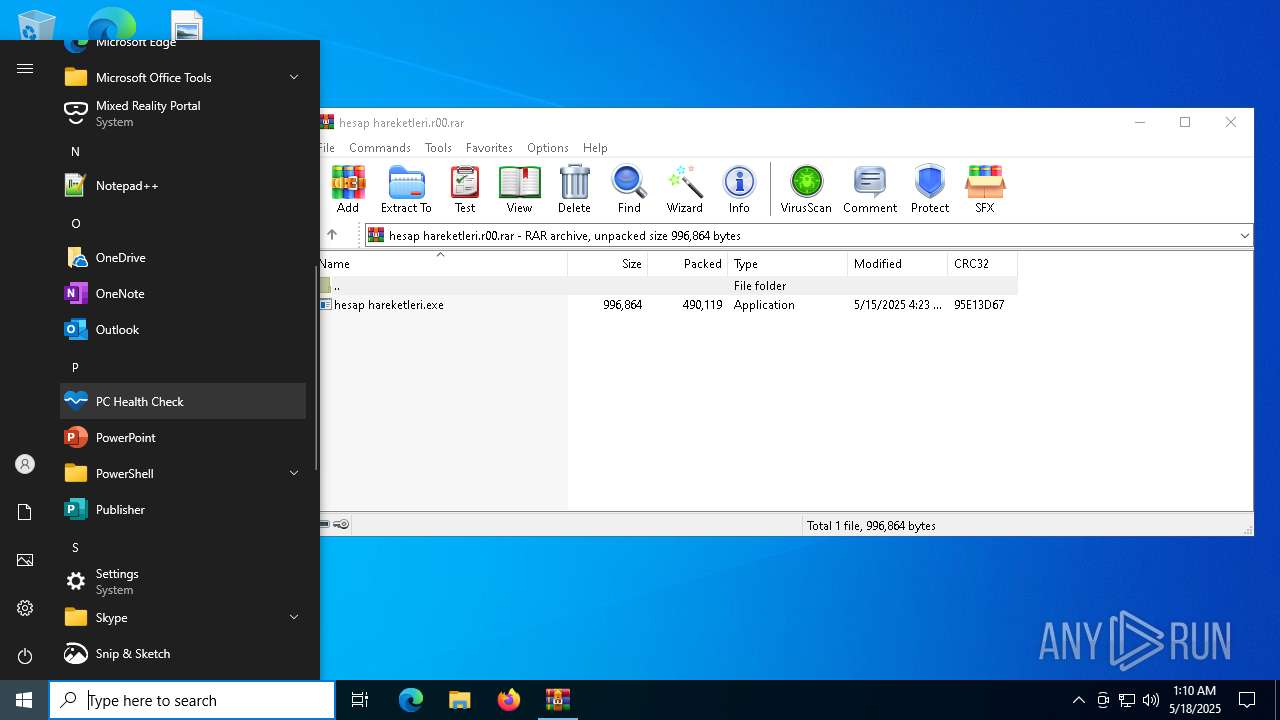Select hesap hareketleri.exe file row
This screenshot has height=720, width=1280.
click(668, 305)
